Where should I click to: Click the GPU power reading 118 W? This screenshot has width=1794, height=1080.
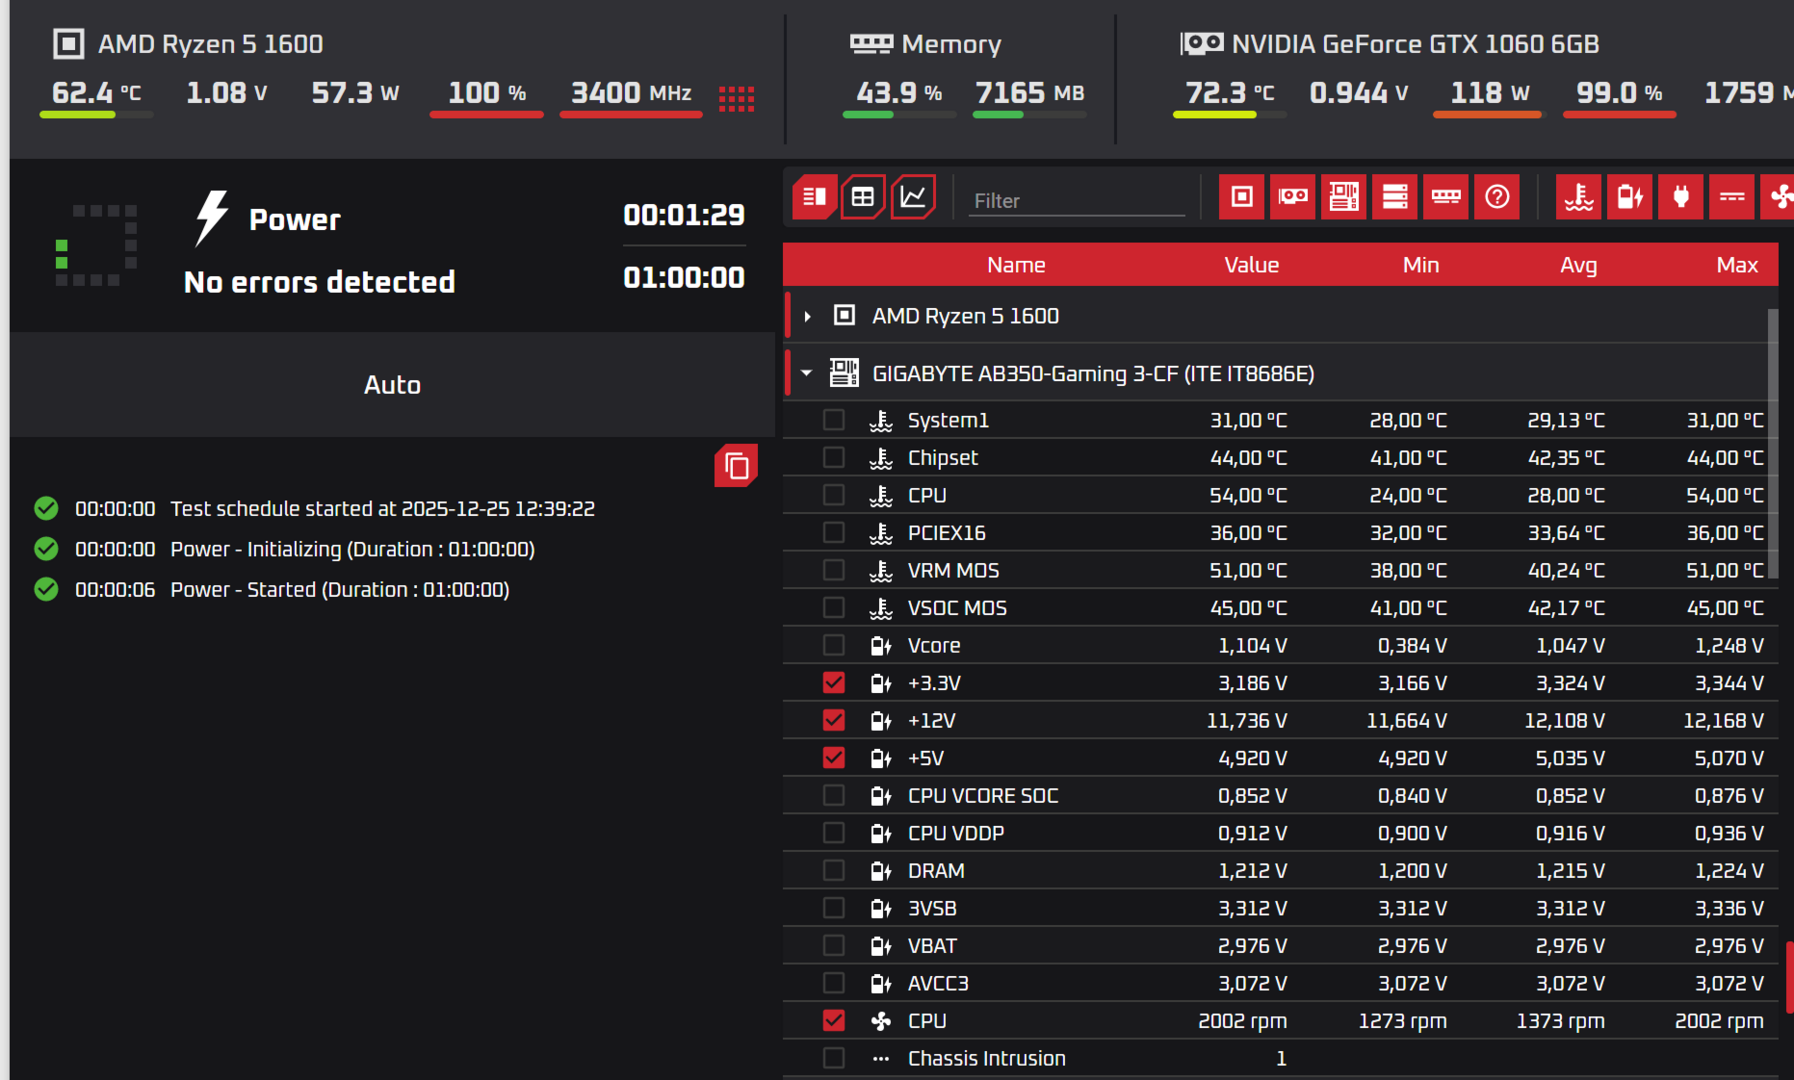click(x=1490, y=93)
